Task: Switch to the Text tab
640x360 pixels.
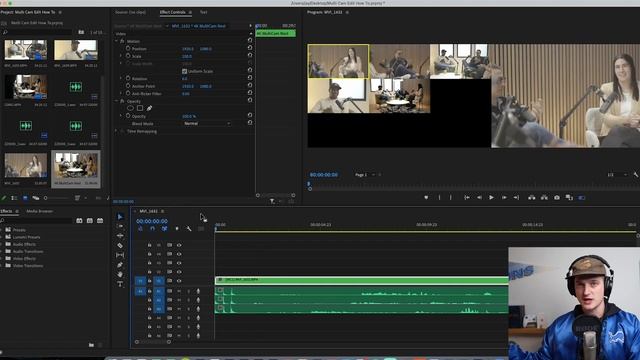Action: click(203, 12)
